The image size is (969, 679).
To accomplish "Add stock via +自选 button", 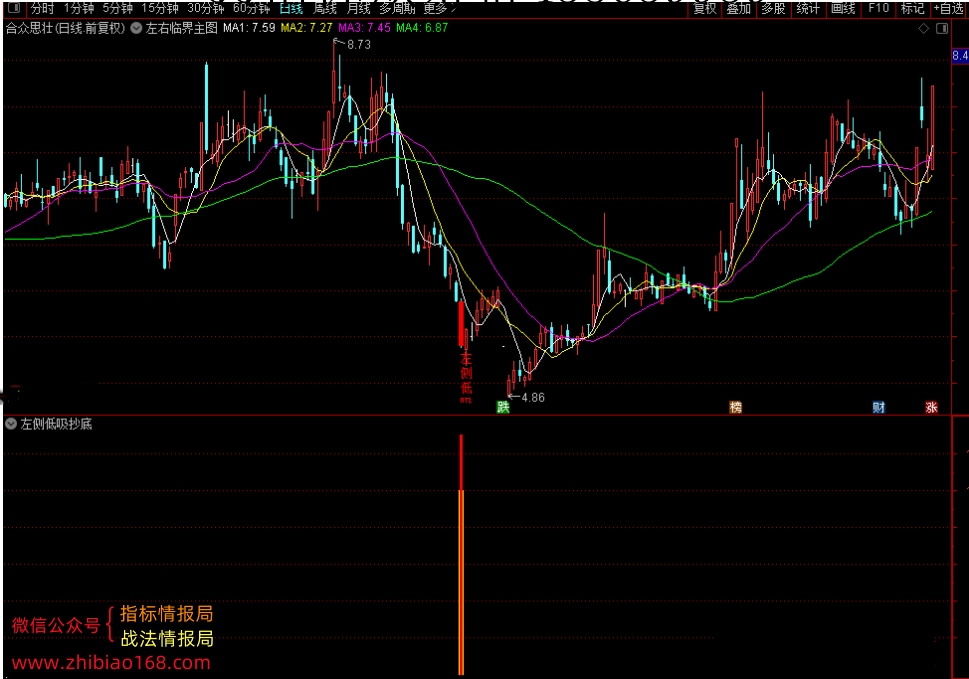I will click(949, 9).
